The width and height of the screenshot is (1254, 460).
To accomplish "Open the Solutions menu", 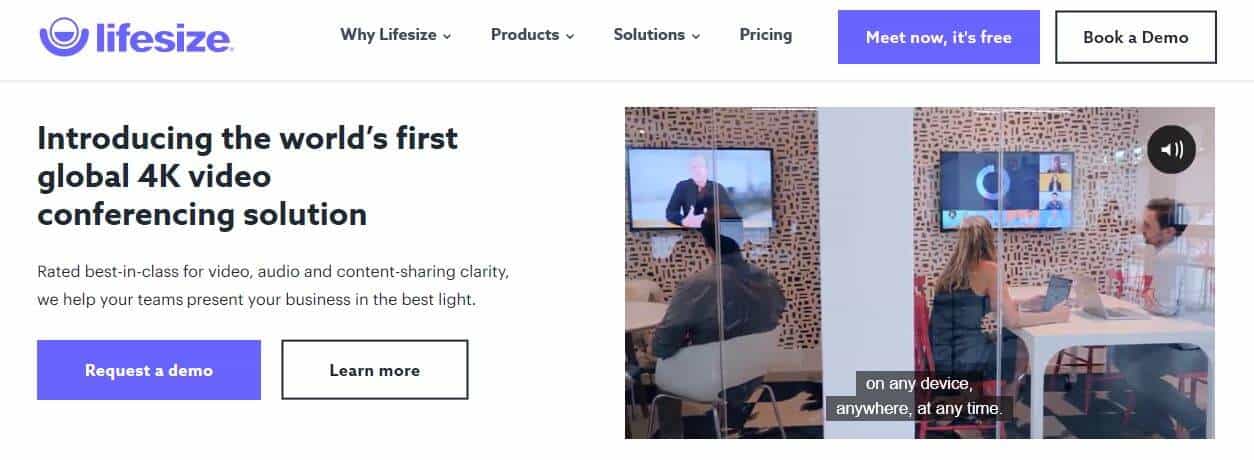I will click(x=649, y=35).
